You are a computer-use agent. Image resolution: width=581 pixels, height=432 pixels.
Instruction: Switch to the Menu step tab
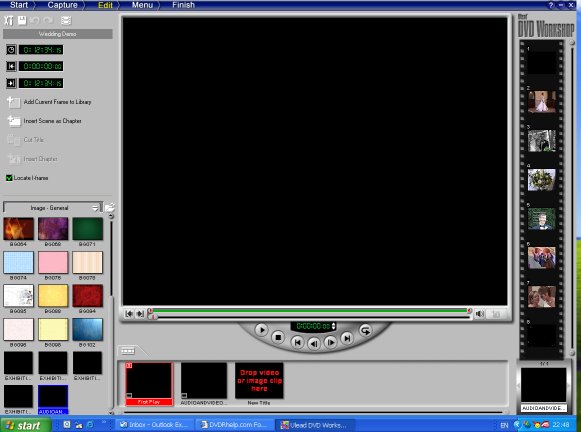[x=142, y=5]
